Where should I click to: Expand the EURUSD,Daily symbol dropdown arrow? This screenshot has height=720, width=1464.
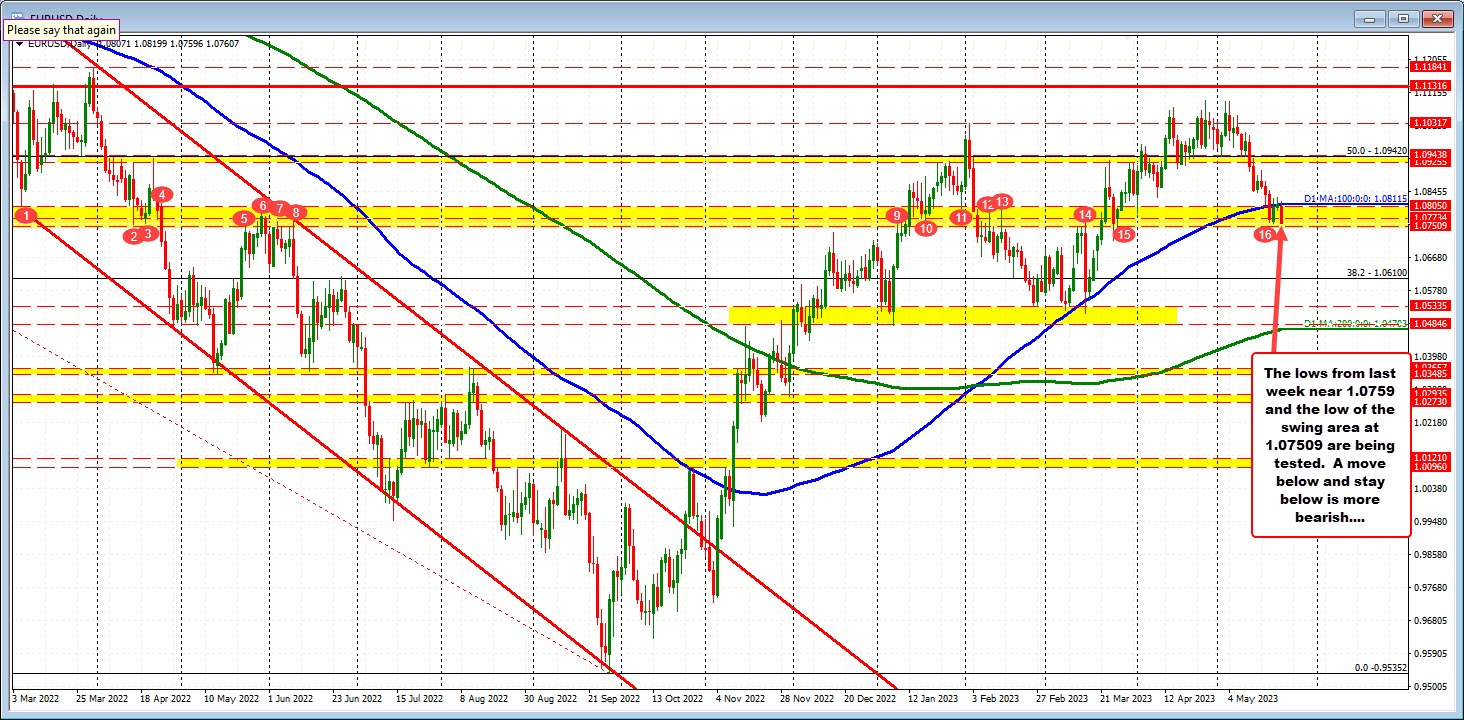click(22, 43)
